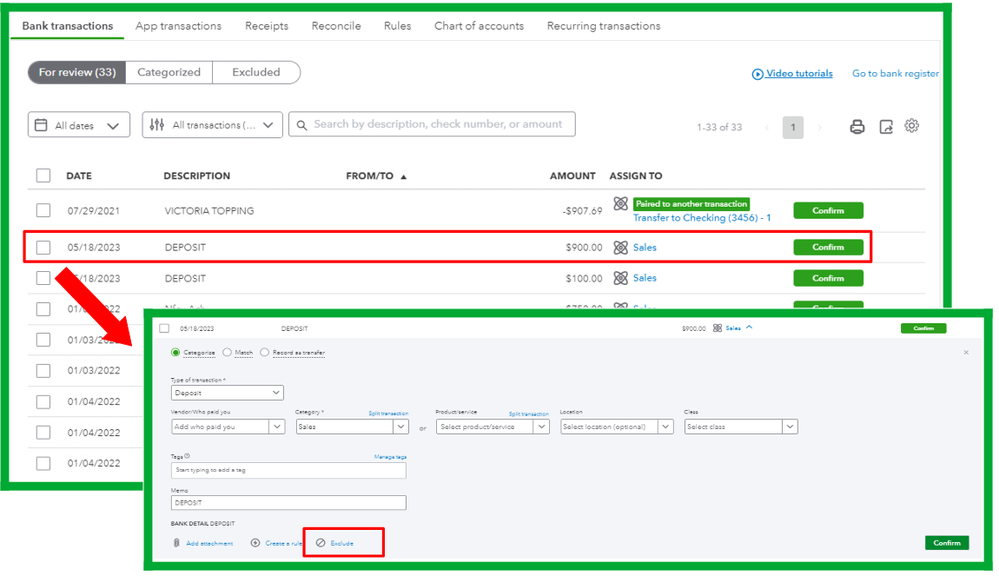Check the 05/18/2023 $100.00 deposit checkbox
Viewport: 999px width, 576px height.
pyautogui.click(x=43, y=278)
